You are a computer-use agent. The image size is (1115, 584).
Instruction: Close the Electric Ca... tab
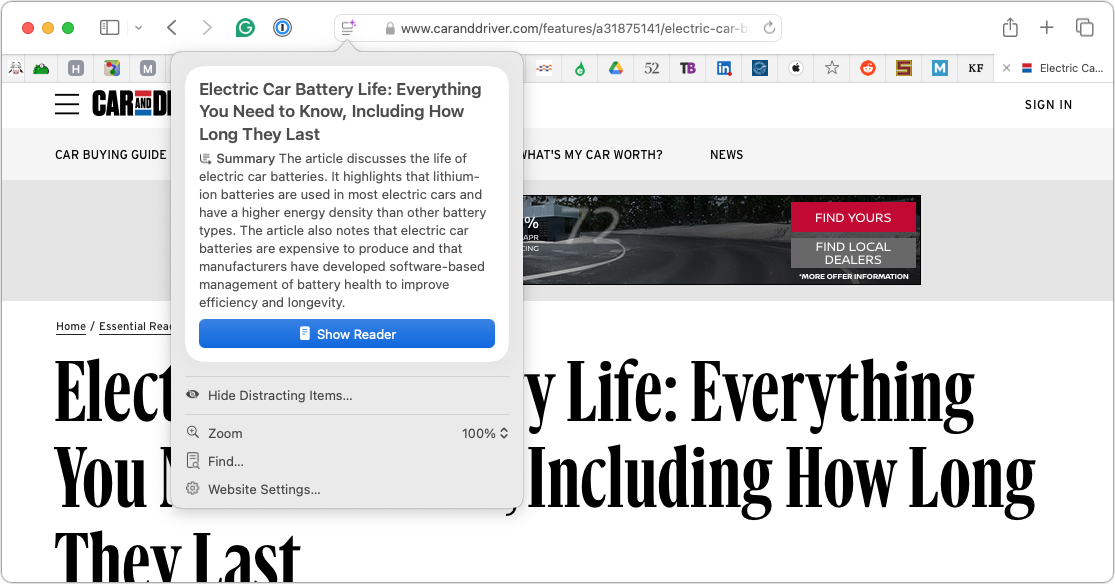(1006, 68)
